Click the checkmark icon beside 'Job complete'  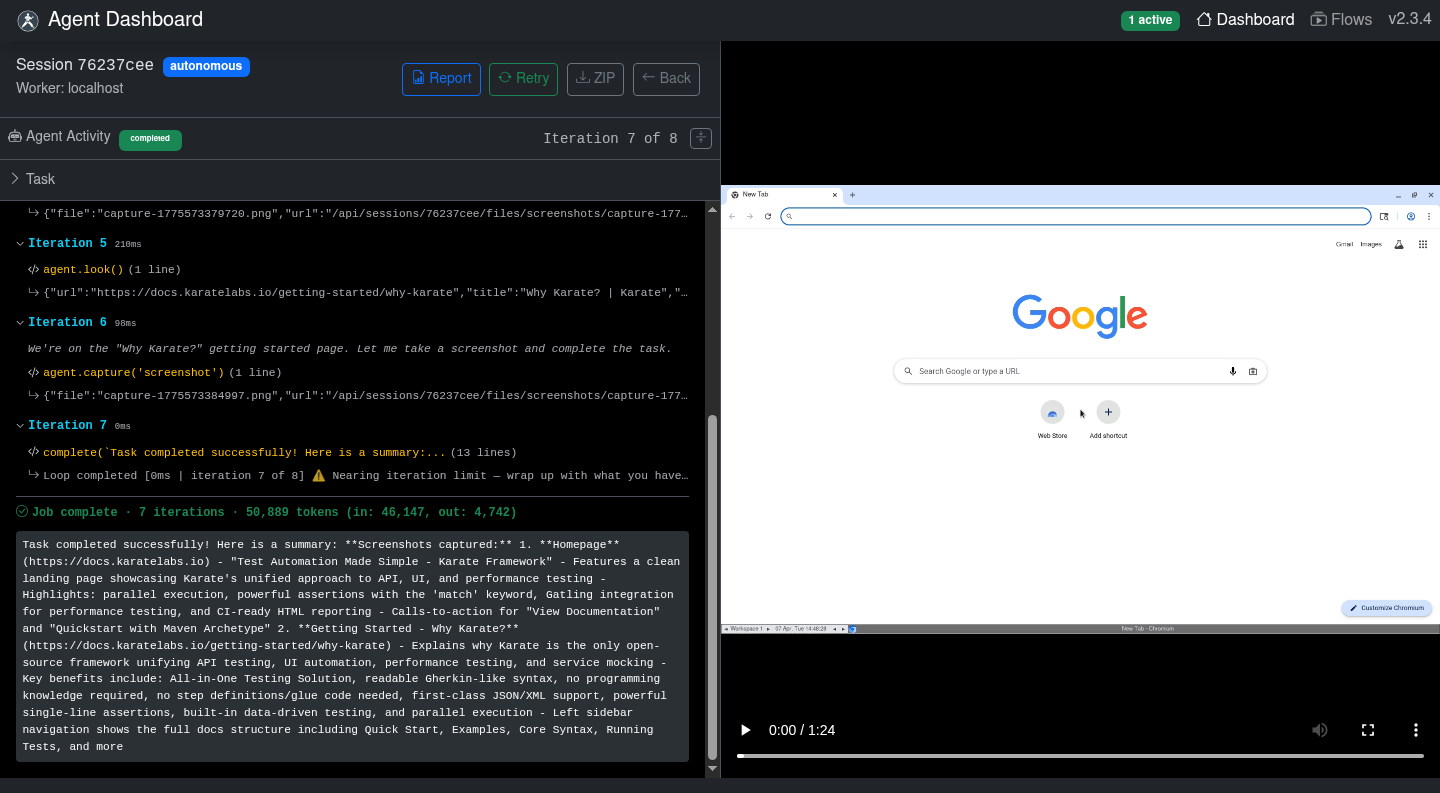(22, 511)
